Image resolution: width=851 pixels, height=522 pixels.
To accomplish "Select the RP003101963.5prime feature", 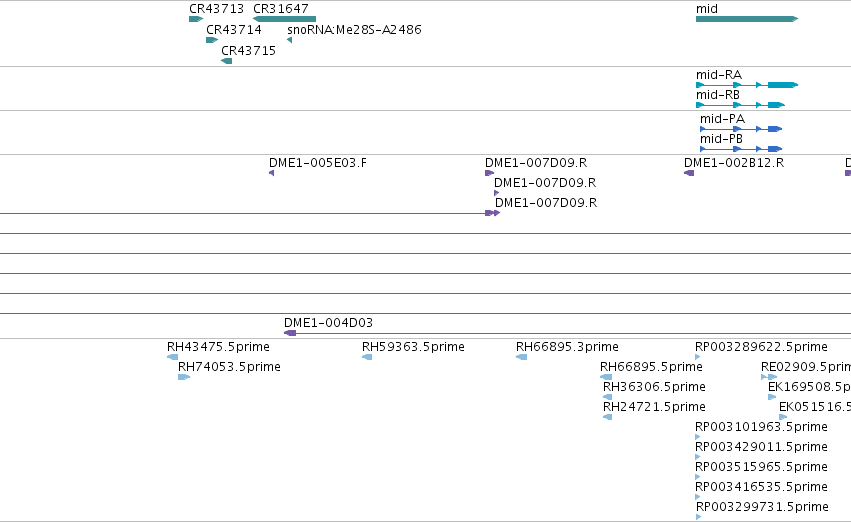I will click(x=697, y=436).
